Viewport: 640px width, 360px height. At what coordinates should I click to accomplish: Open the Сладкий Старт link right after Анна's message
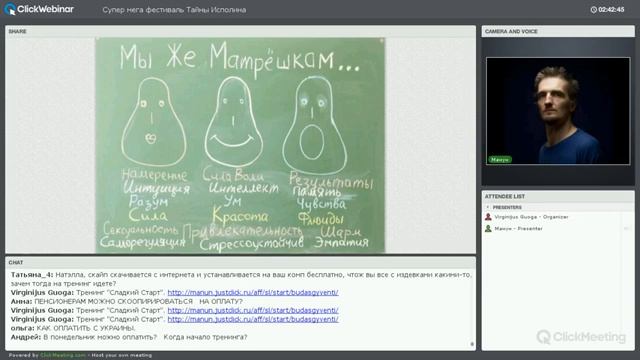pyautogui.click(x=253, y=310)
